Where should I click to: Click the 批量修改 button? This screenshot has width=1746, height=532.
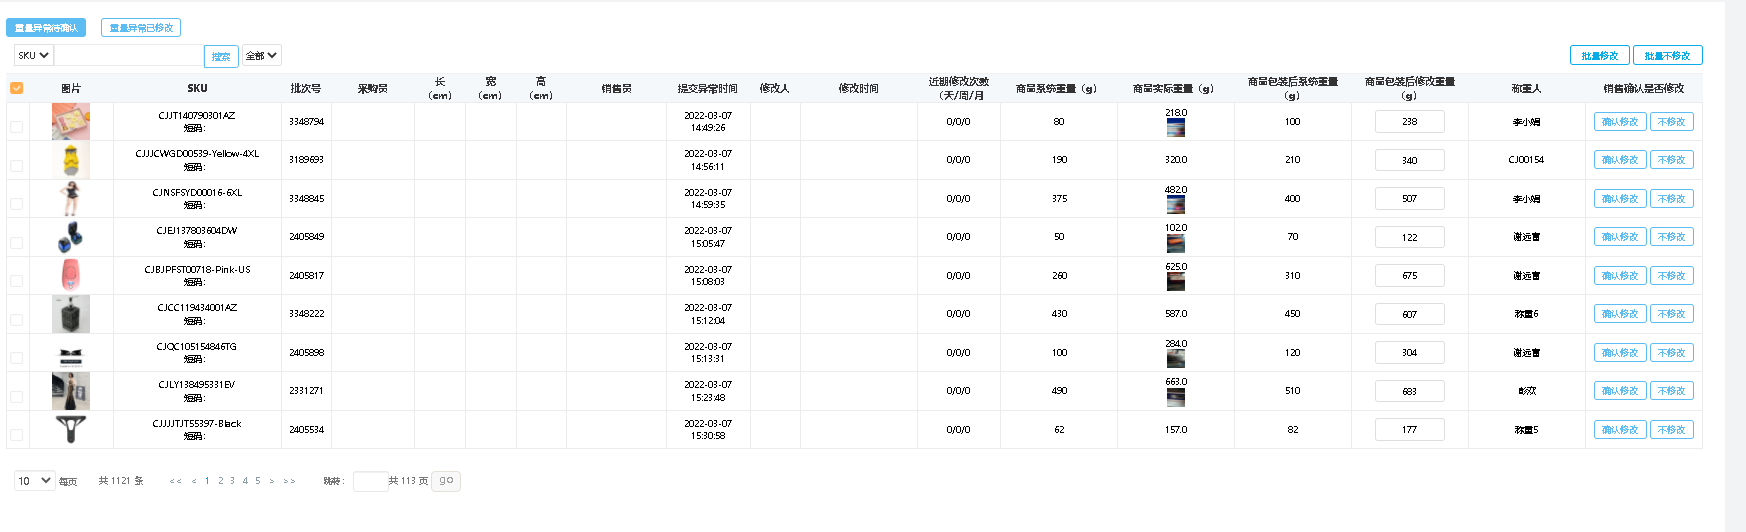pos(1600,56)
